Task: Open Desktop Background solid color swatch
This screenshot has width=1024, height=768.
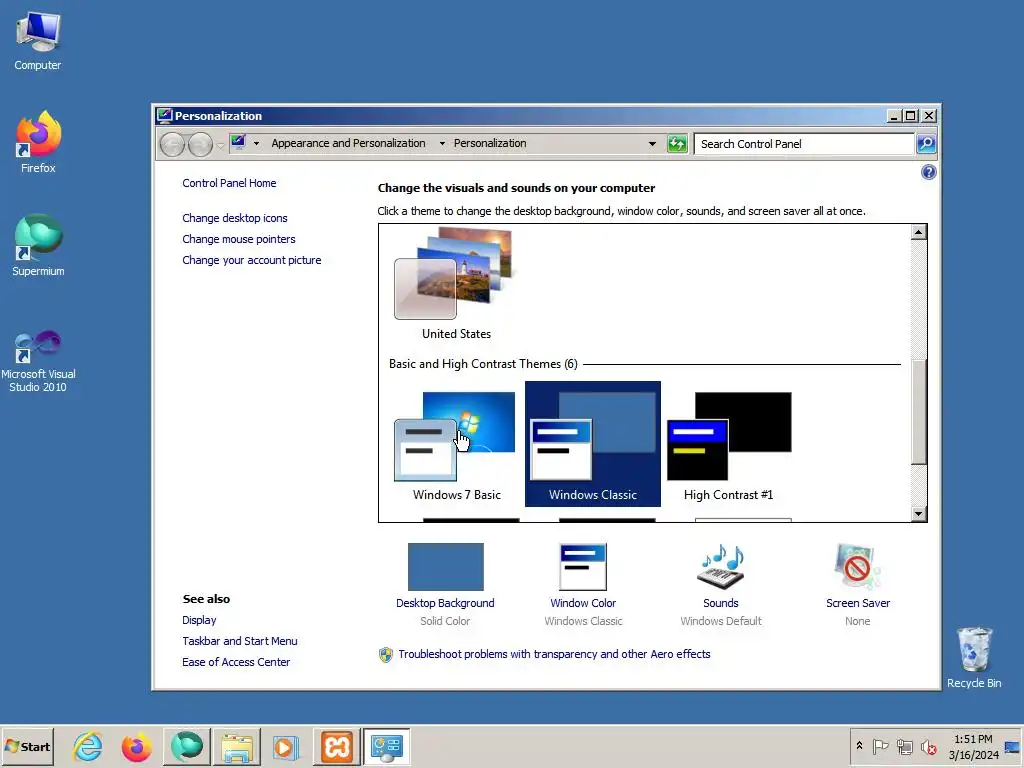Action: [x=445, y=567]
